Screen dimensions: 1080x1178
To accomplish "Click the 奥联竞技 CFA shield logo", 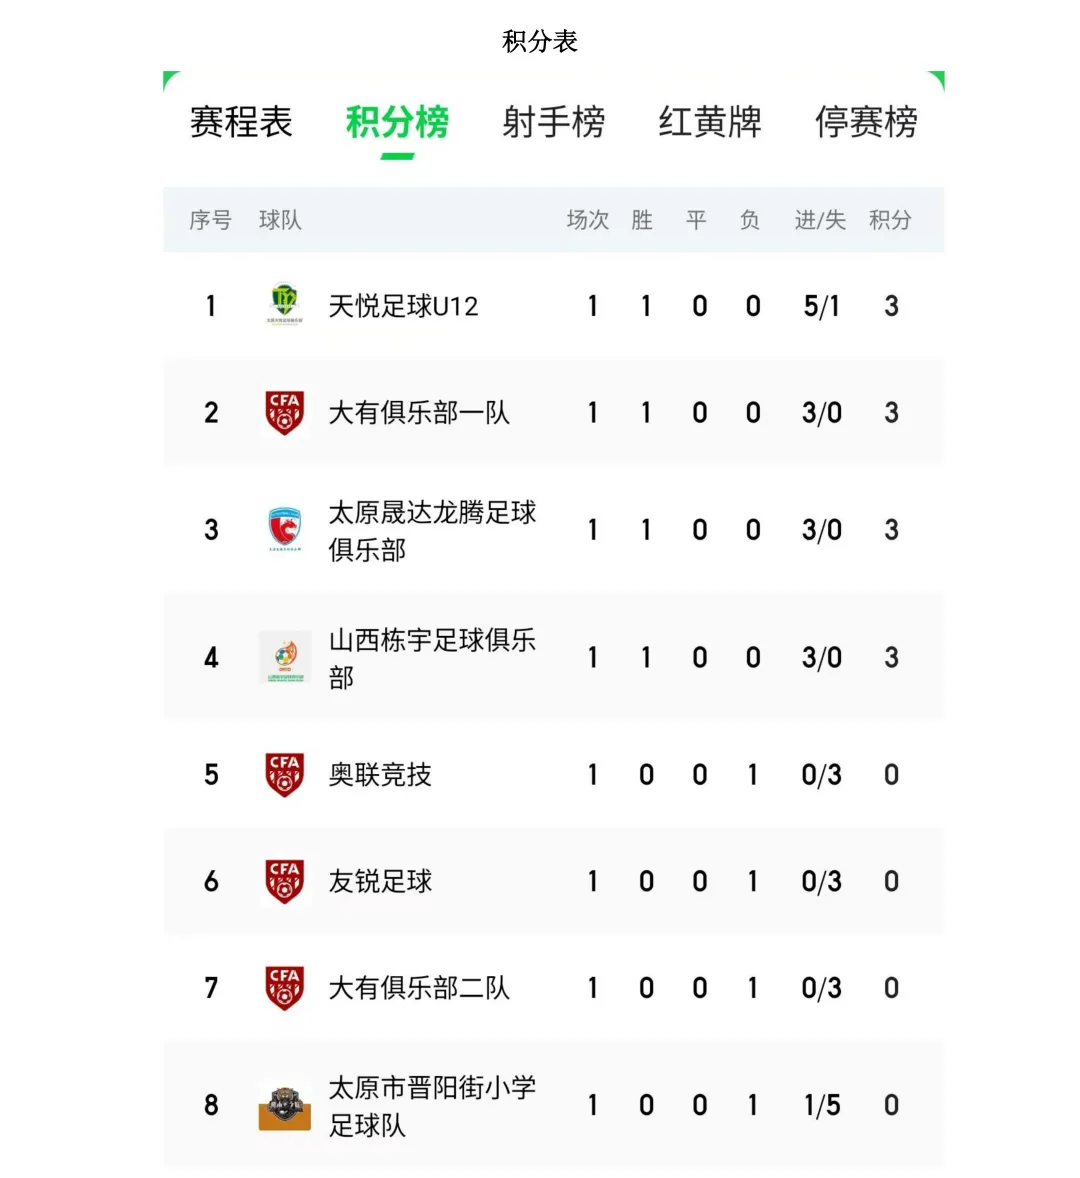I will 285,775.
